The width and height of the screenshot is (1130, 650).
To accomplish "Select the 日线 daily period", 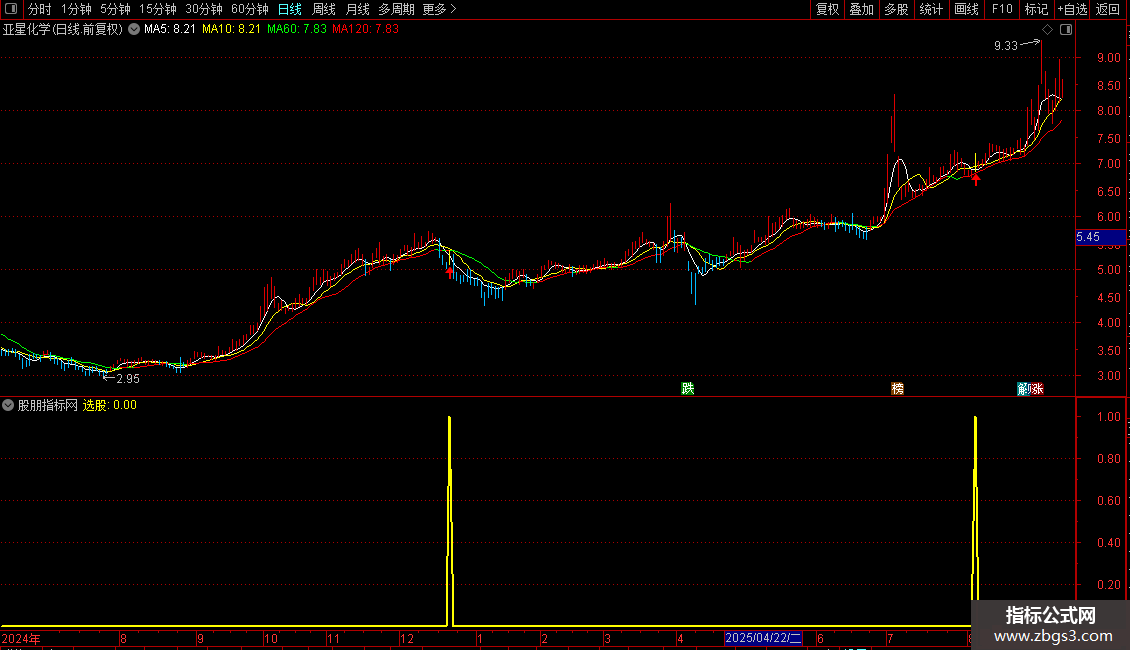I will pyautogui.click(x=290, y=9).
